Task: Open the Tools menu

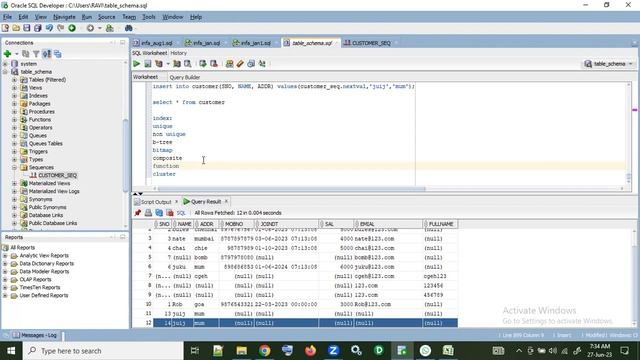Action: tap(149, 17)
